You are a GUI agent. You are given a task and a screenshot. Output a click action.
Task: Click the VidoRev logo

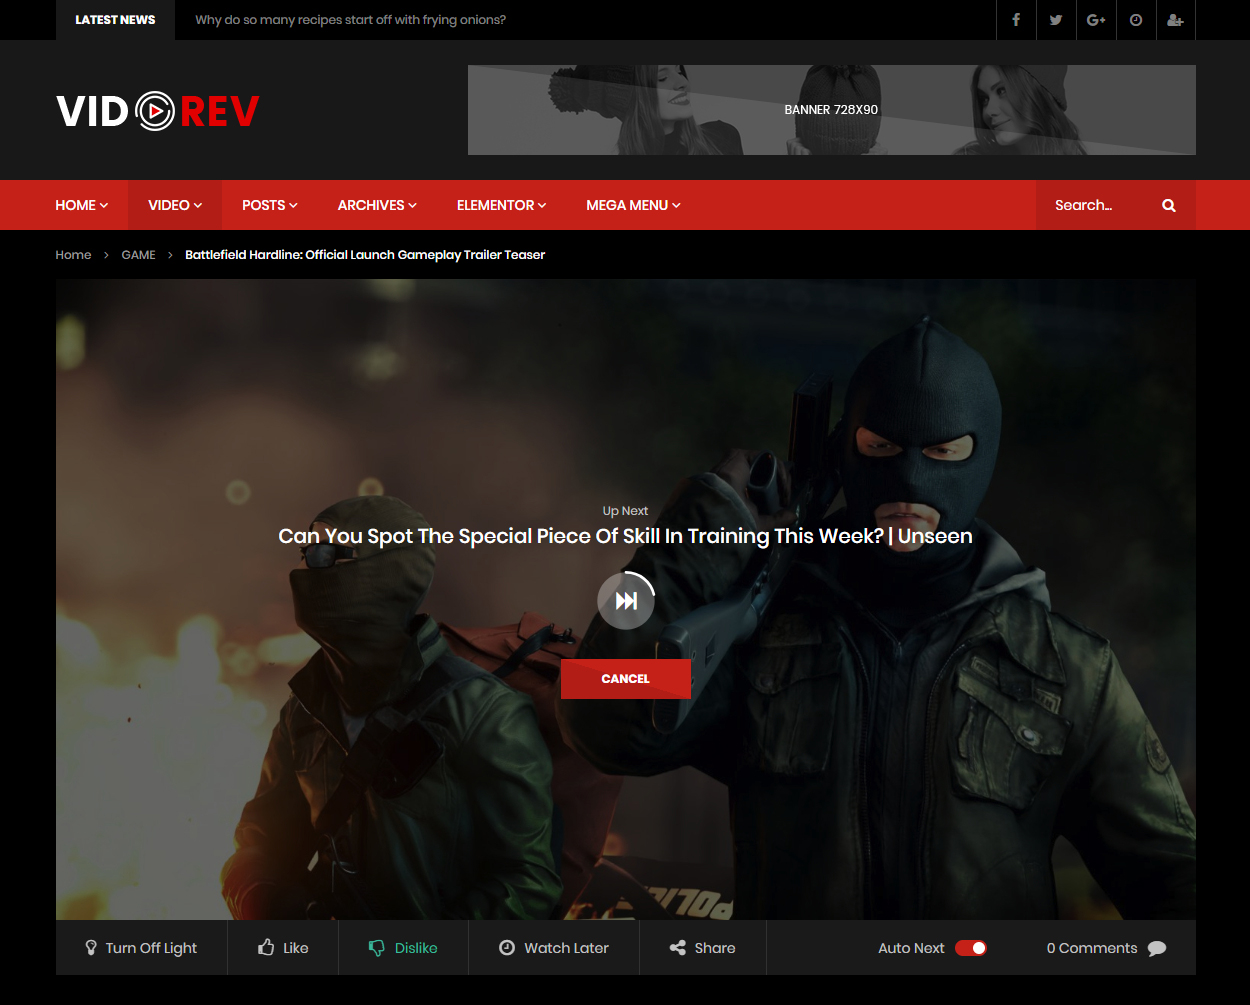(158, 111)
